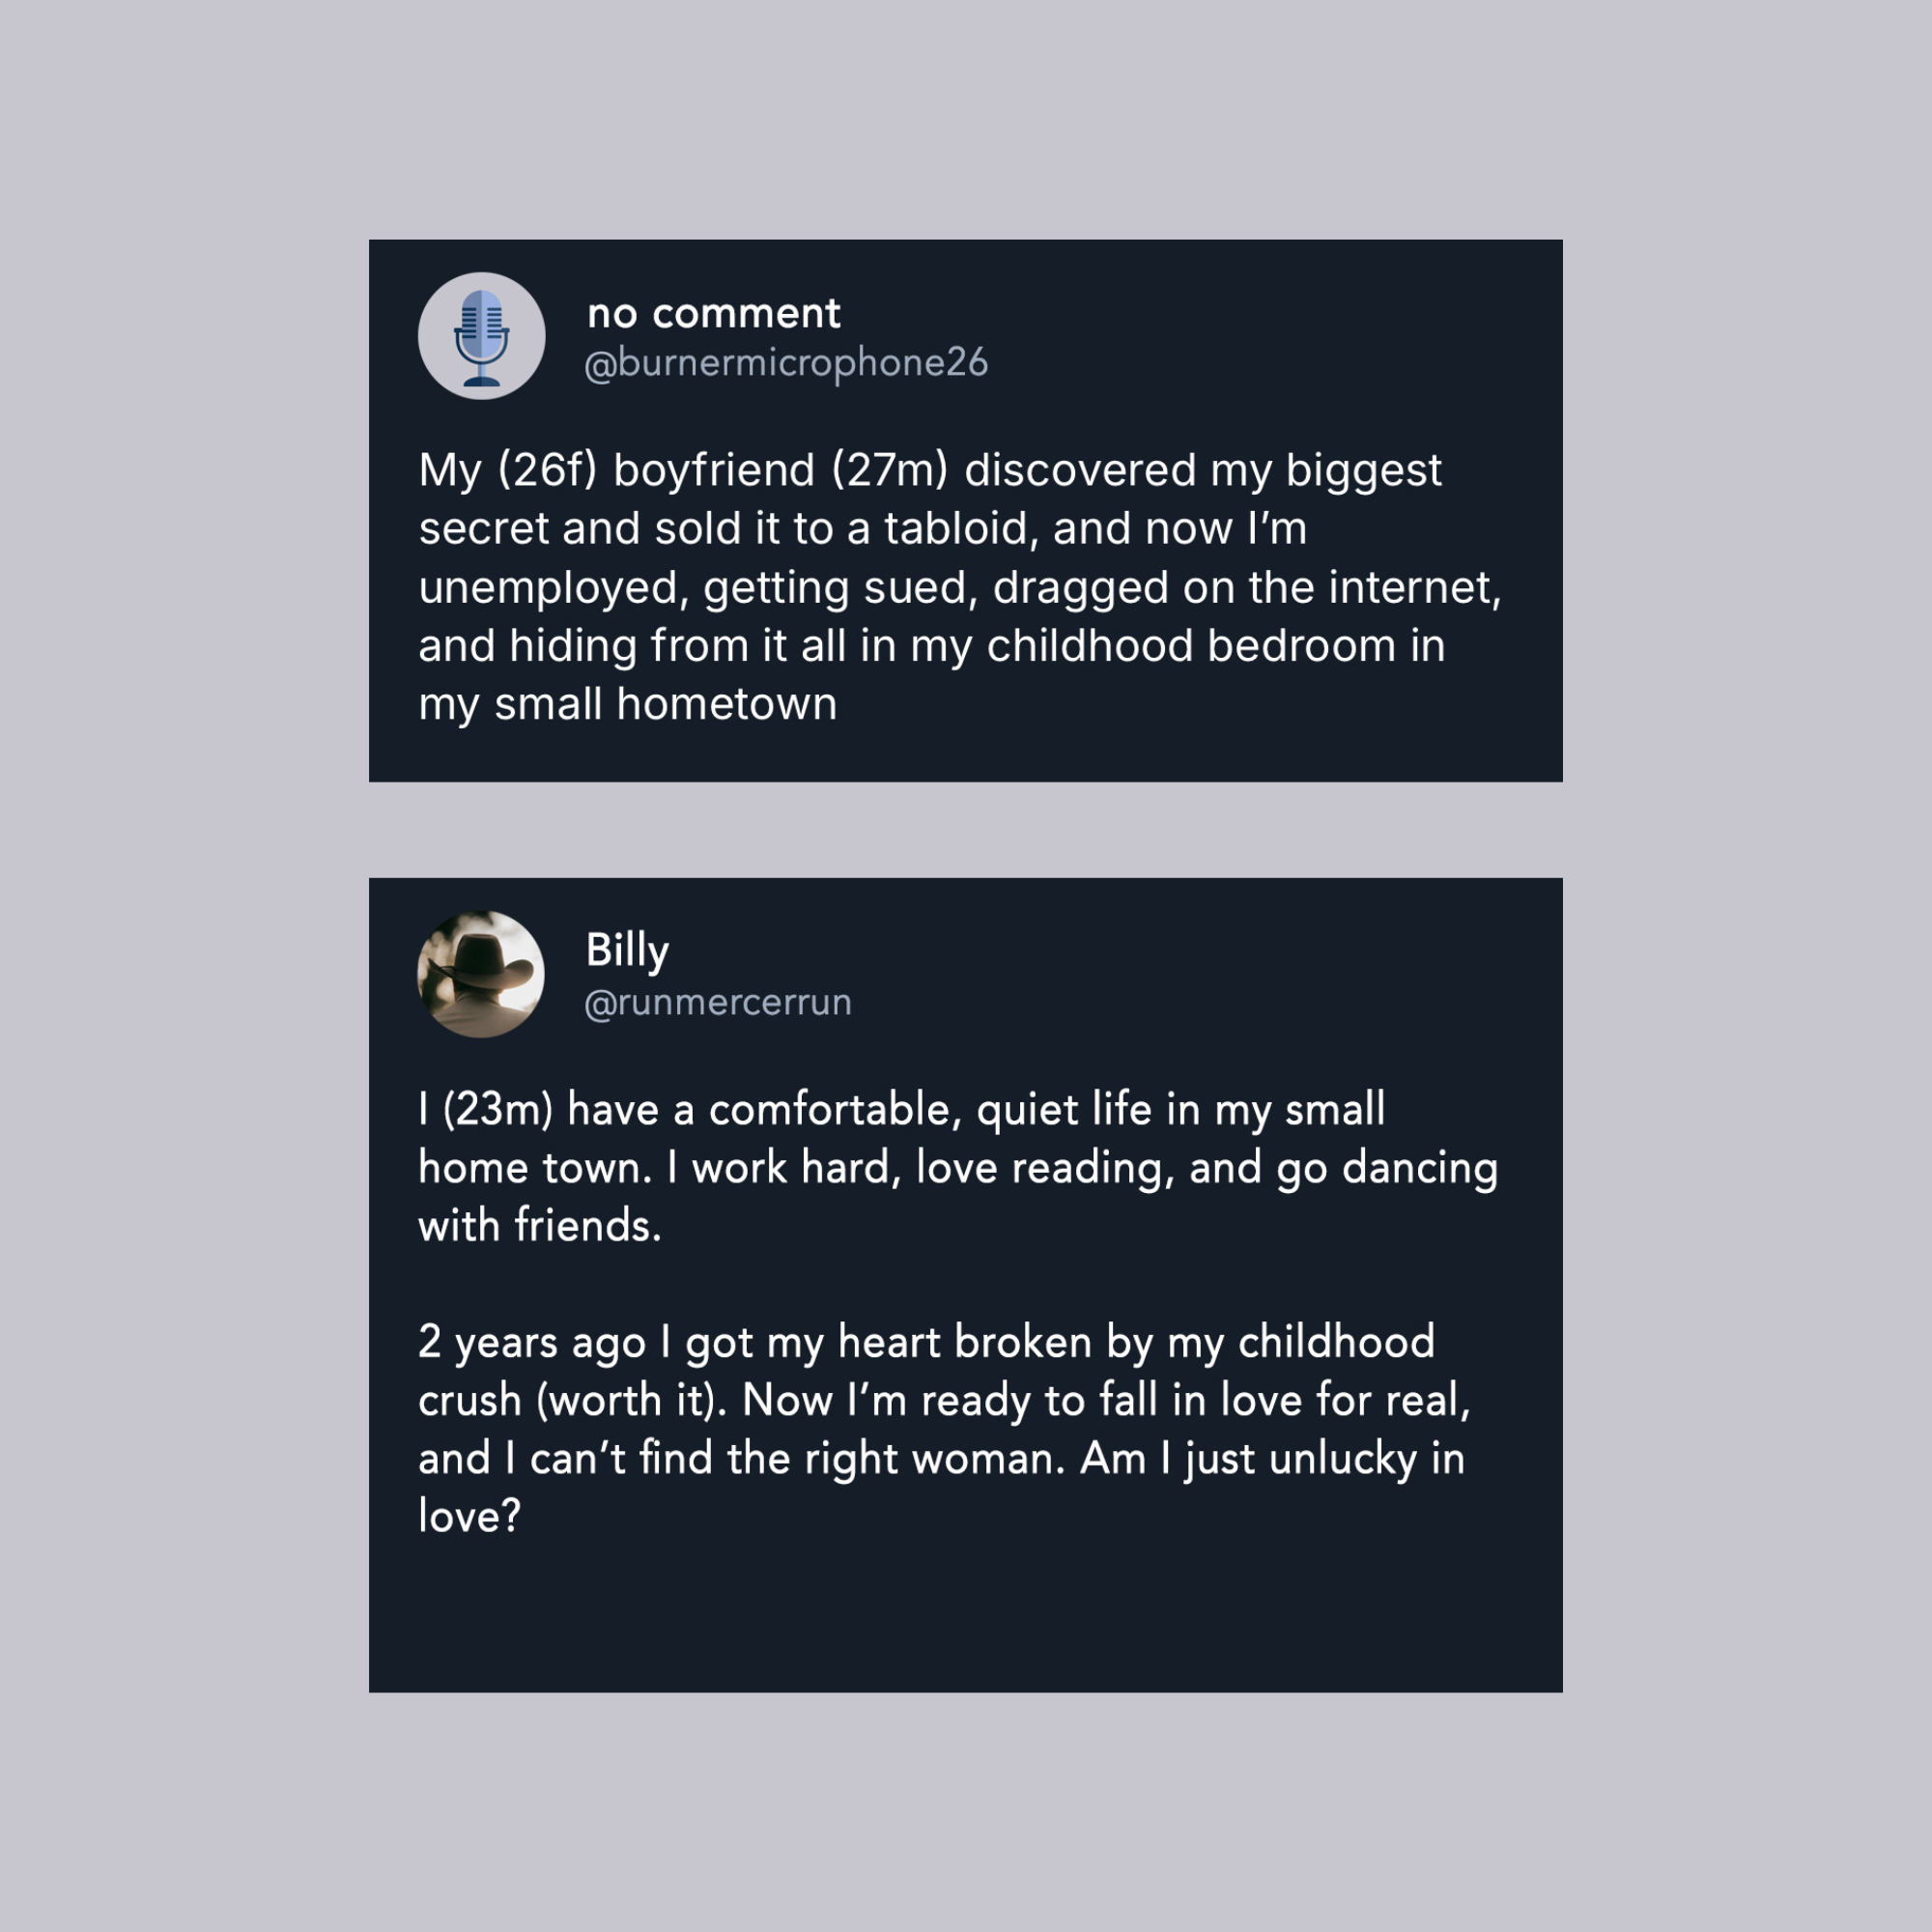Click the "(23m)" text in Billy's post
This screenshot has width=1932, height=1932.
[497, 1109]
